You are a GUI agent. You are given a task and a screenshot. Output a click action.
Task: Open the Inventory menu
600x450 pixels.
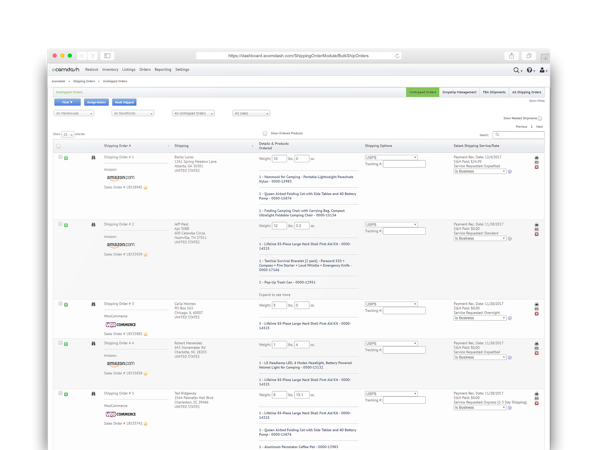pyautogui.click(x=109, y=70)
